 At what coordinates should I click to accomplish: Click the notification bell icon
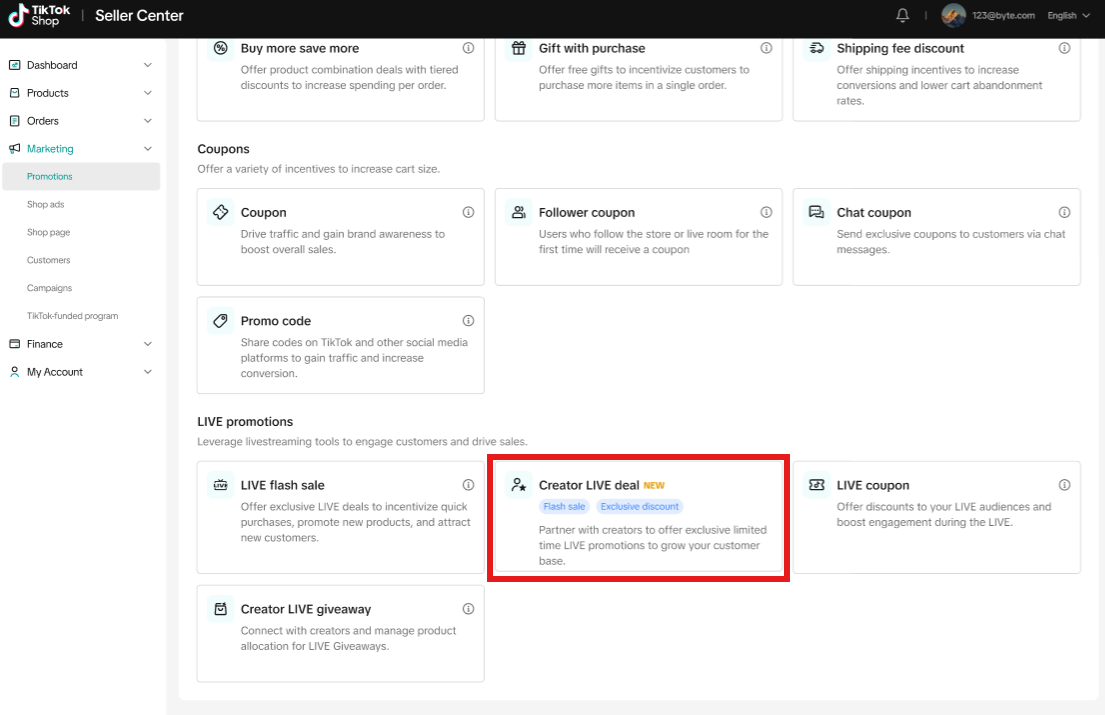902,15
